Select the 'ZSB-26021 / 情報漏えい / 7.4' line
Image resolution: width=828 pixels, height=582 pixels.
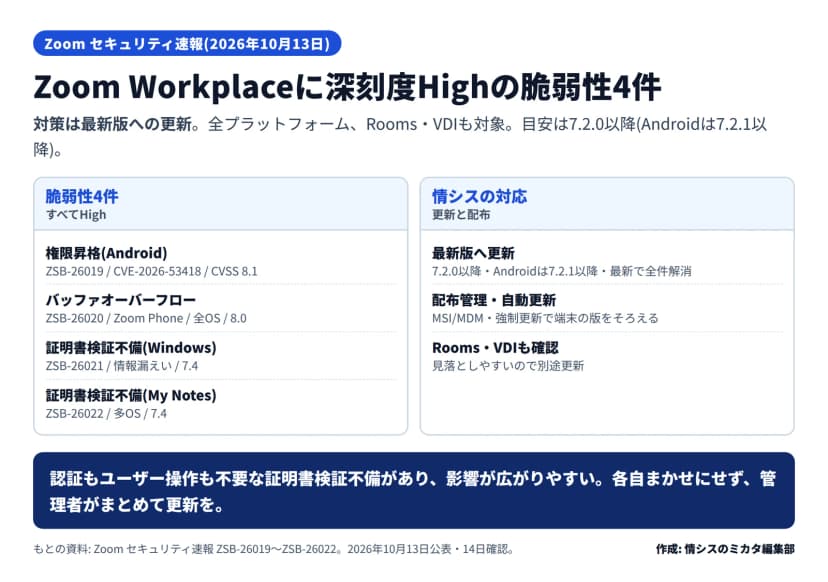(121, 366)
